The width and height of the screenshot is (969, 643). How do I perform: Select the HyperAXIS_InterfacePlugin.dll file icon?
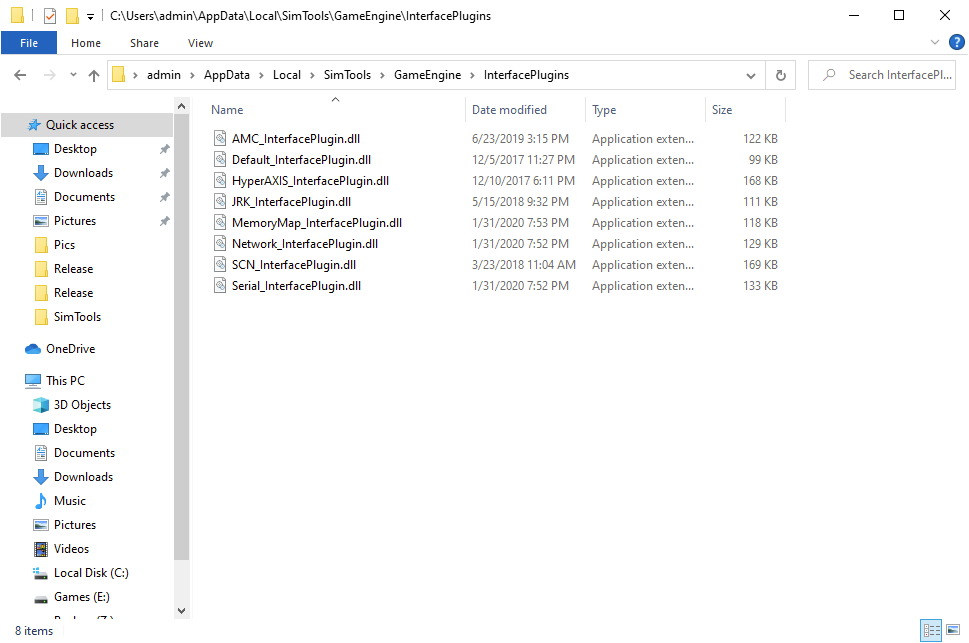click(220, 180)
